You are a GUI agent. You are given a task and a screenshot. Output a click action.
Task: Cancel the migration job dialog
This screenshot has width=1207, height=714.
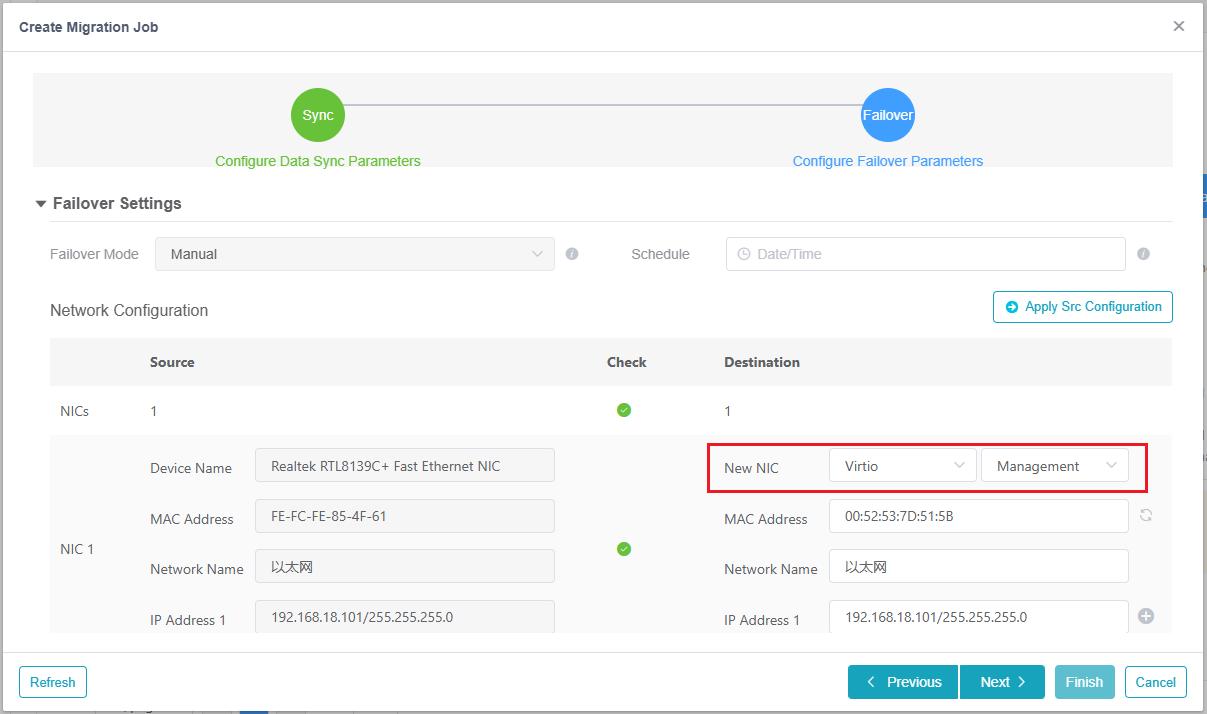pos(1156,682)
